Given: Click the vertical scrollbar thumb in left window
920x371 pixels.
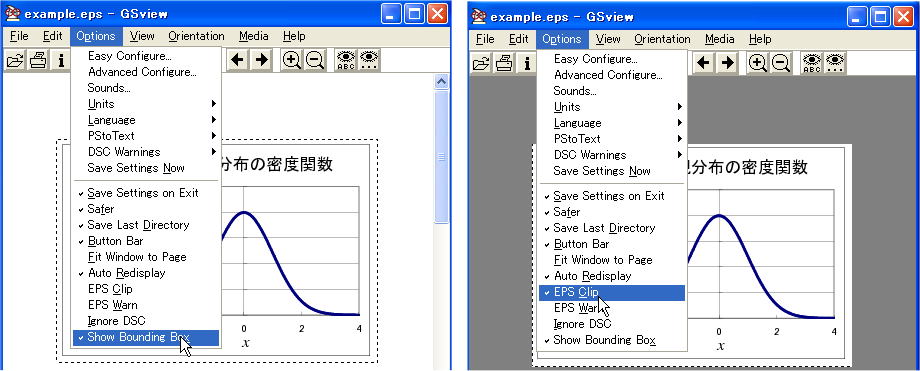Looking at the screenshot, I should point(442,156).
